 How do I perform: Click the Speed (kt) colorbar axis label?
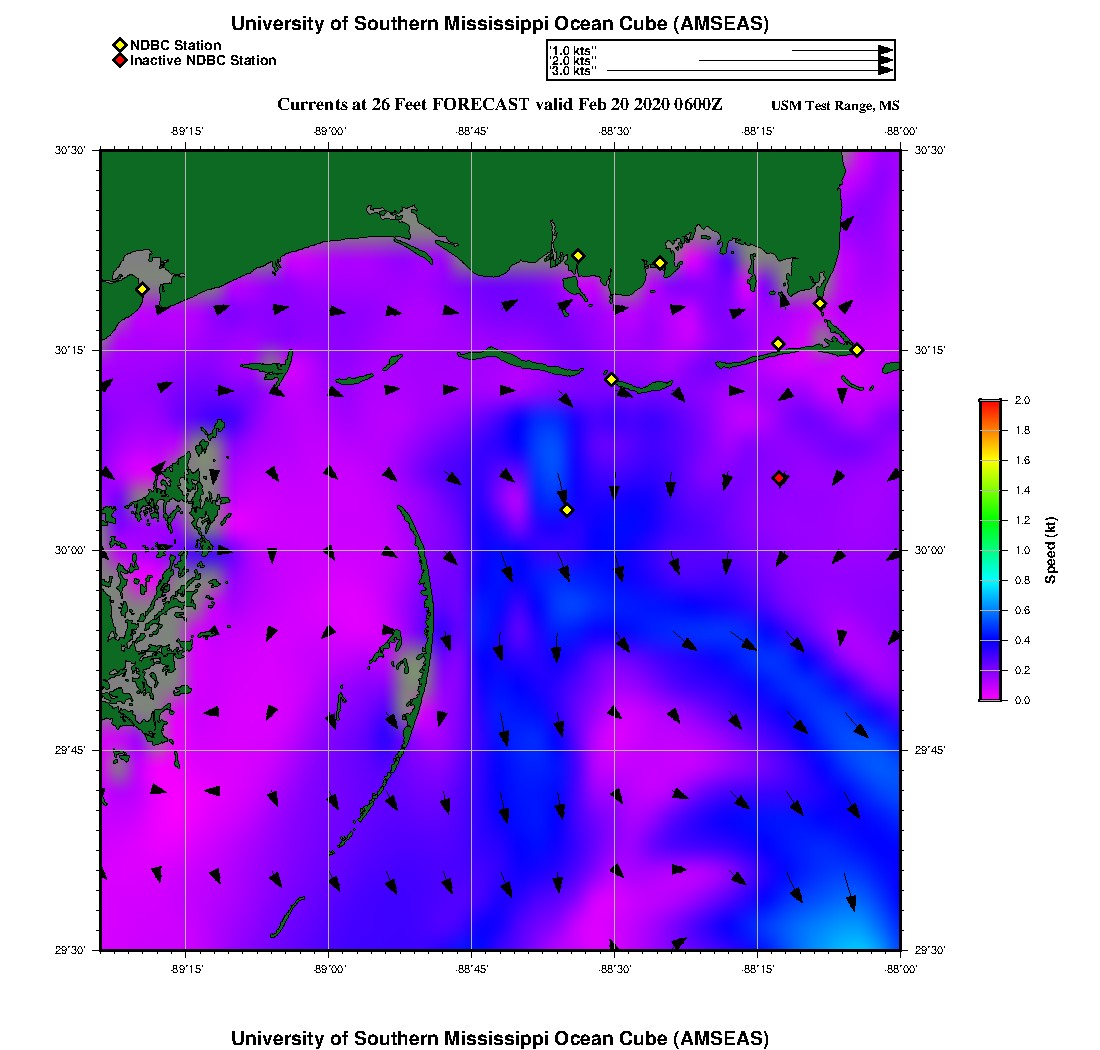click(1051, 550)
